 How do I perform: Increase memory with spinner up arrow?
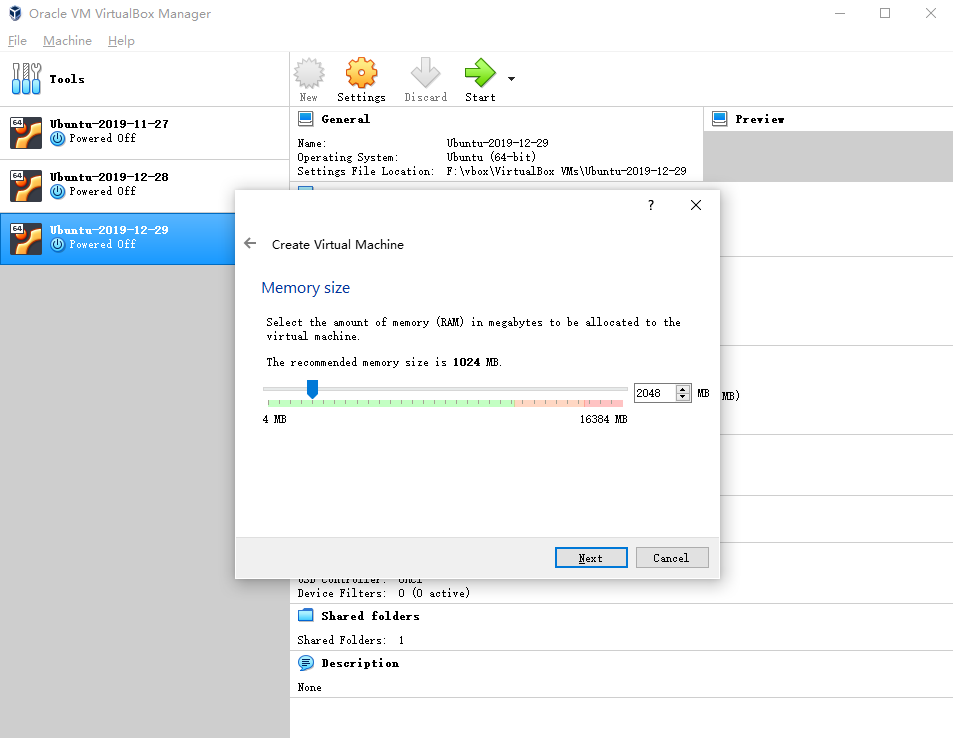683,389
